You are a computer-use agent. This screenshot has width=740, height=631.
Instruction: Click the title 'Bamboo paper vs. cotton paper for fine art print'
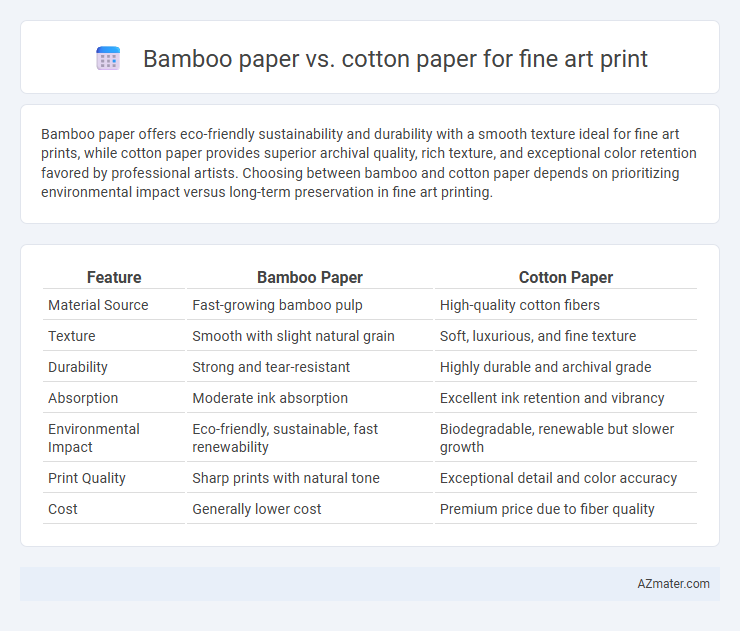[x=395, y=59]
